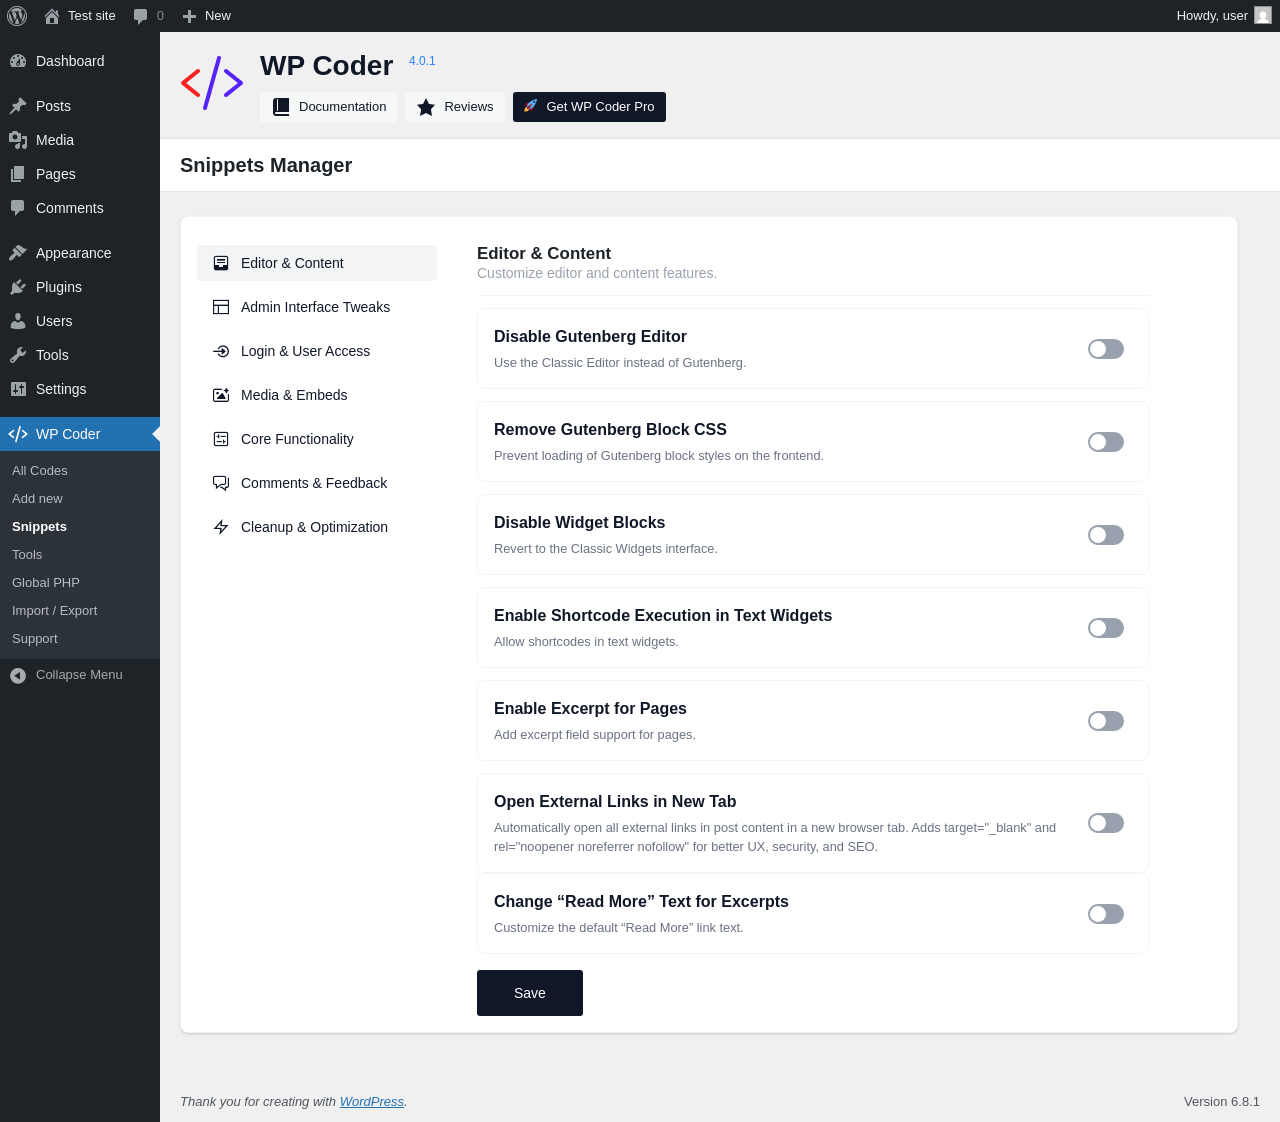Open Tools under WP Coder submenu
The width and height of the screenshot is (1280, 1122).
80,555
